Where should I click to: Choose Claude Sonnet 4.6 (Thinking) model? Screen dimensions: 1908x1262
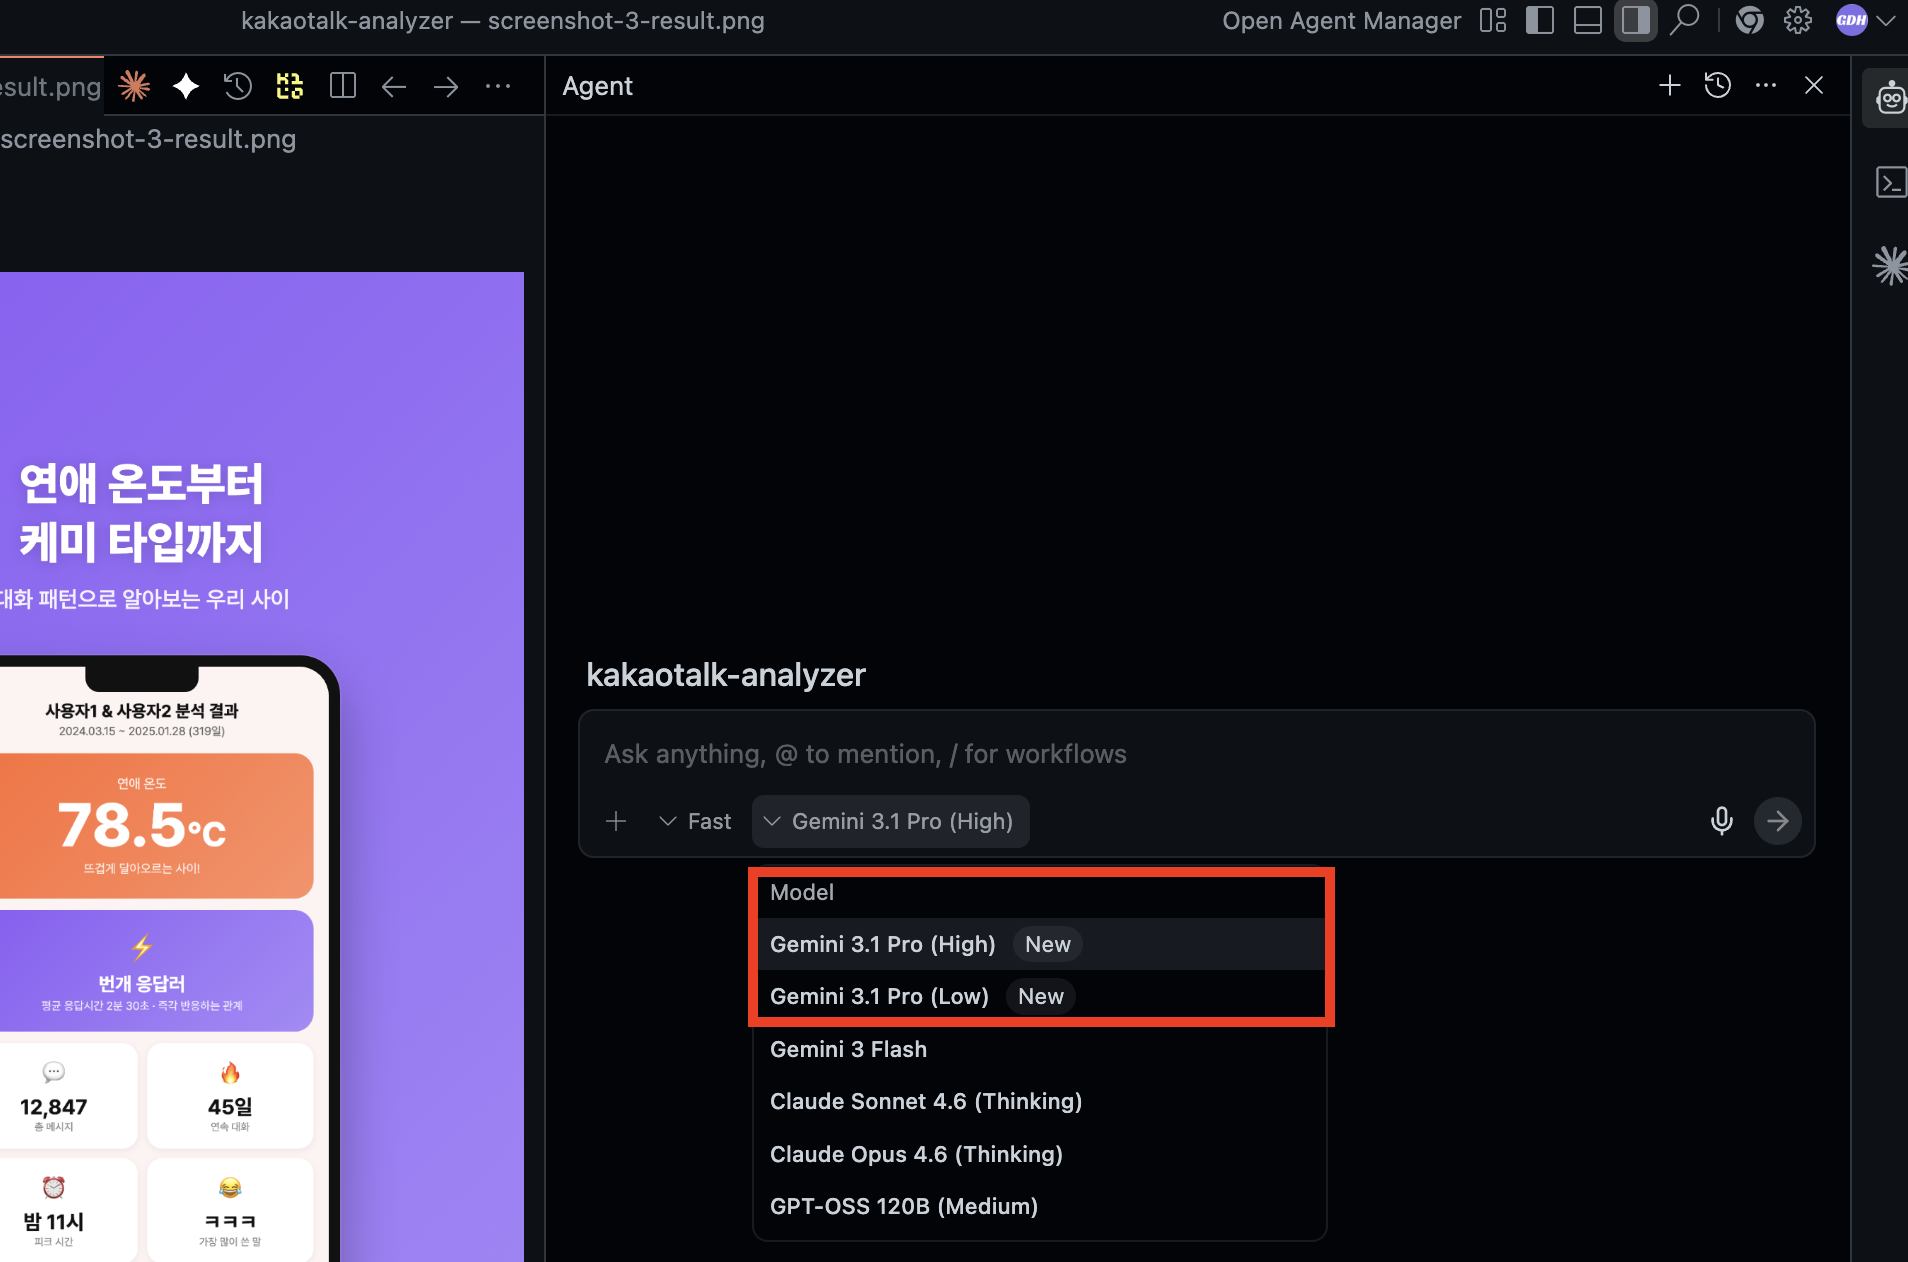click(x=1040, y=1101)
